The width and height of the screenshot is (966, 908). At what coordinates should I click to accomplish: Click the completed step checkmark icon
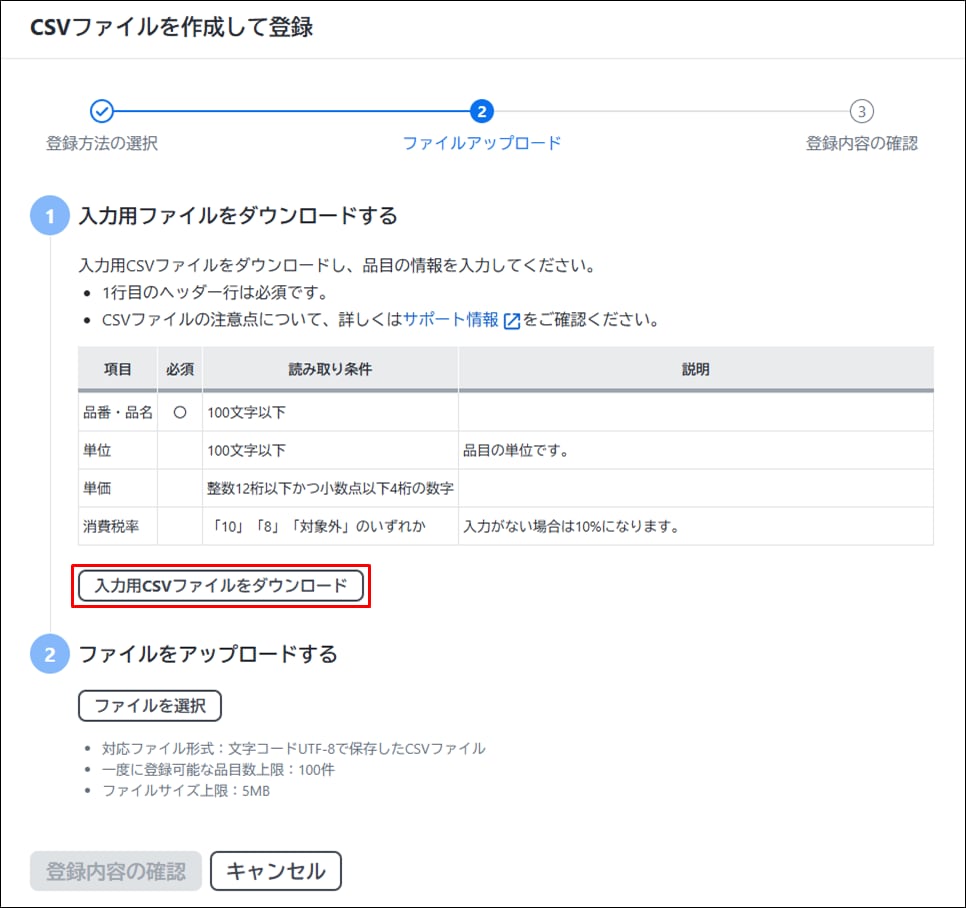click(101, 111)
